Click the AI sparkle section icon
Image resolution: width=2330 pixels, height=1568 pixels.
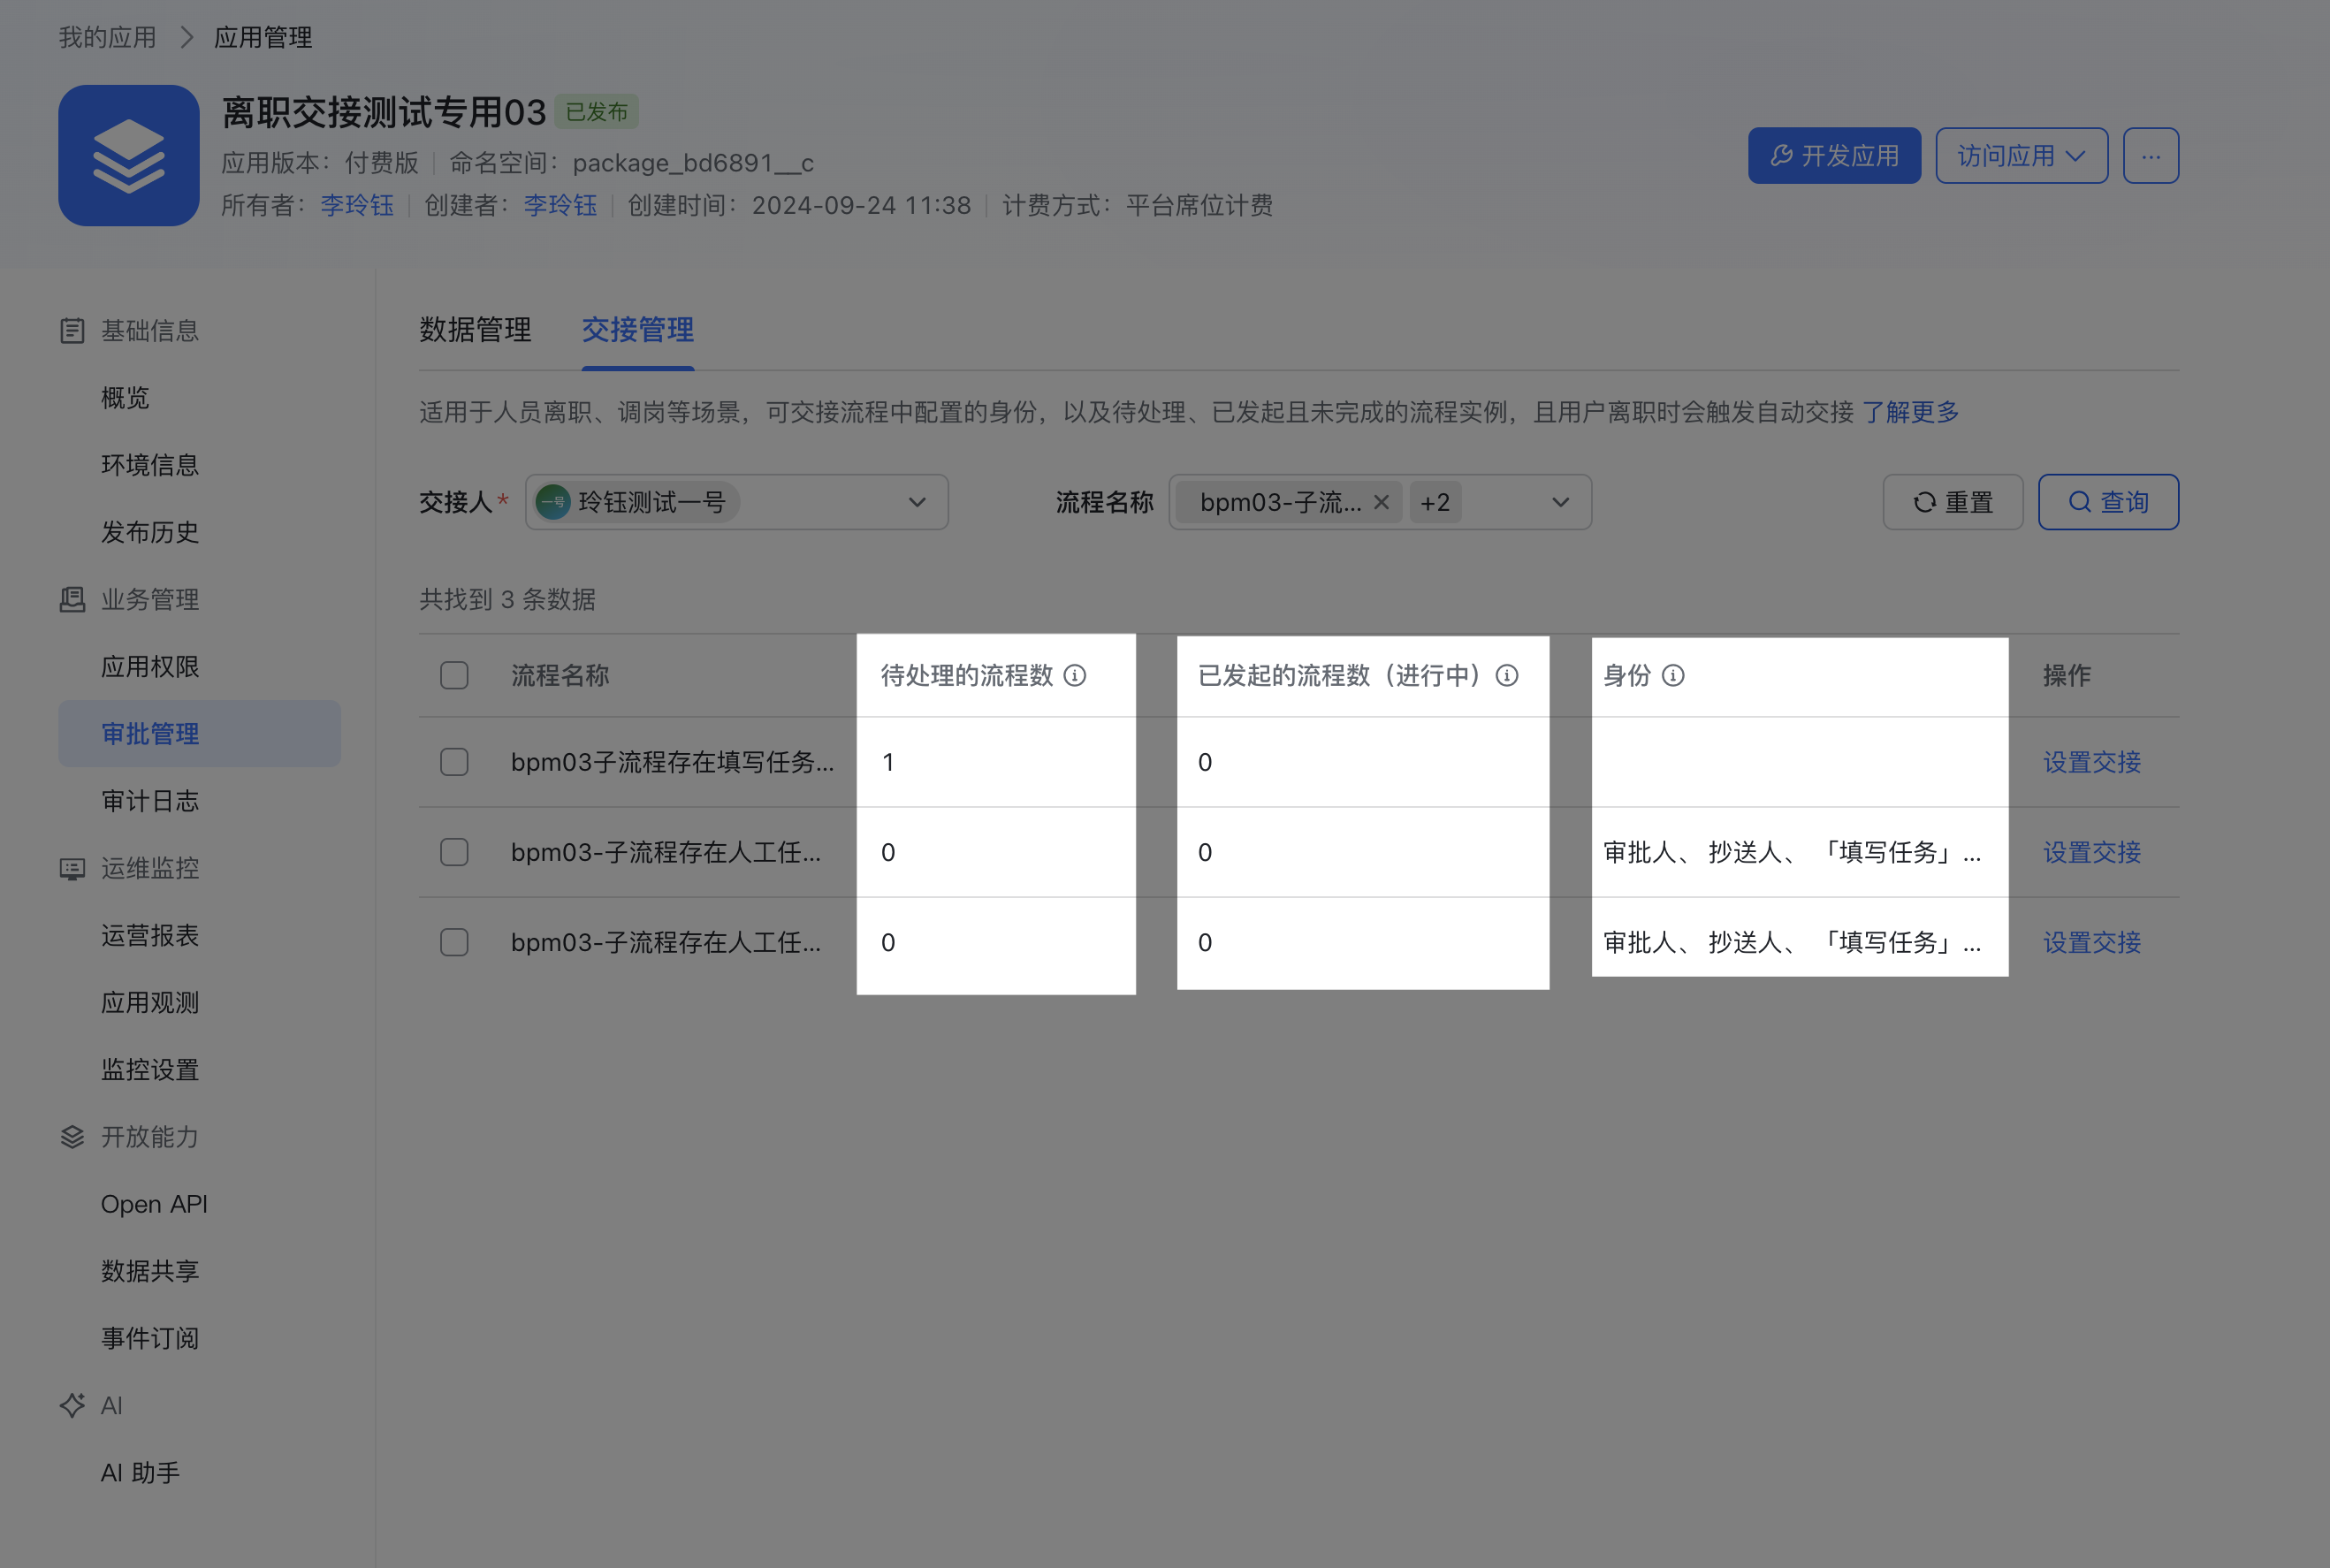72,1406
